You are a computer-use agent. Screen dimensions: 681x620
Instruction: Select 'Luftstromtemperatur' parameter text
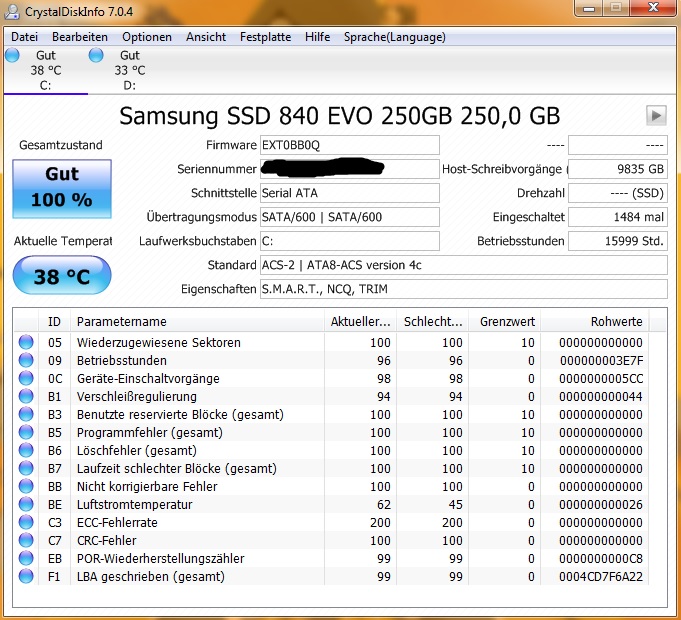tap(135, 505)
